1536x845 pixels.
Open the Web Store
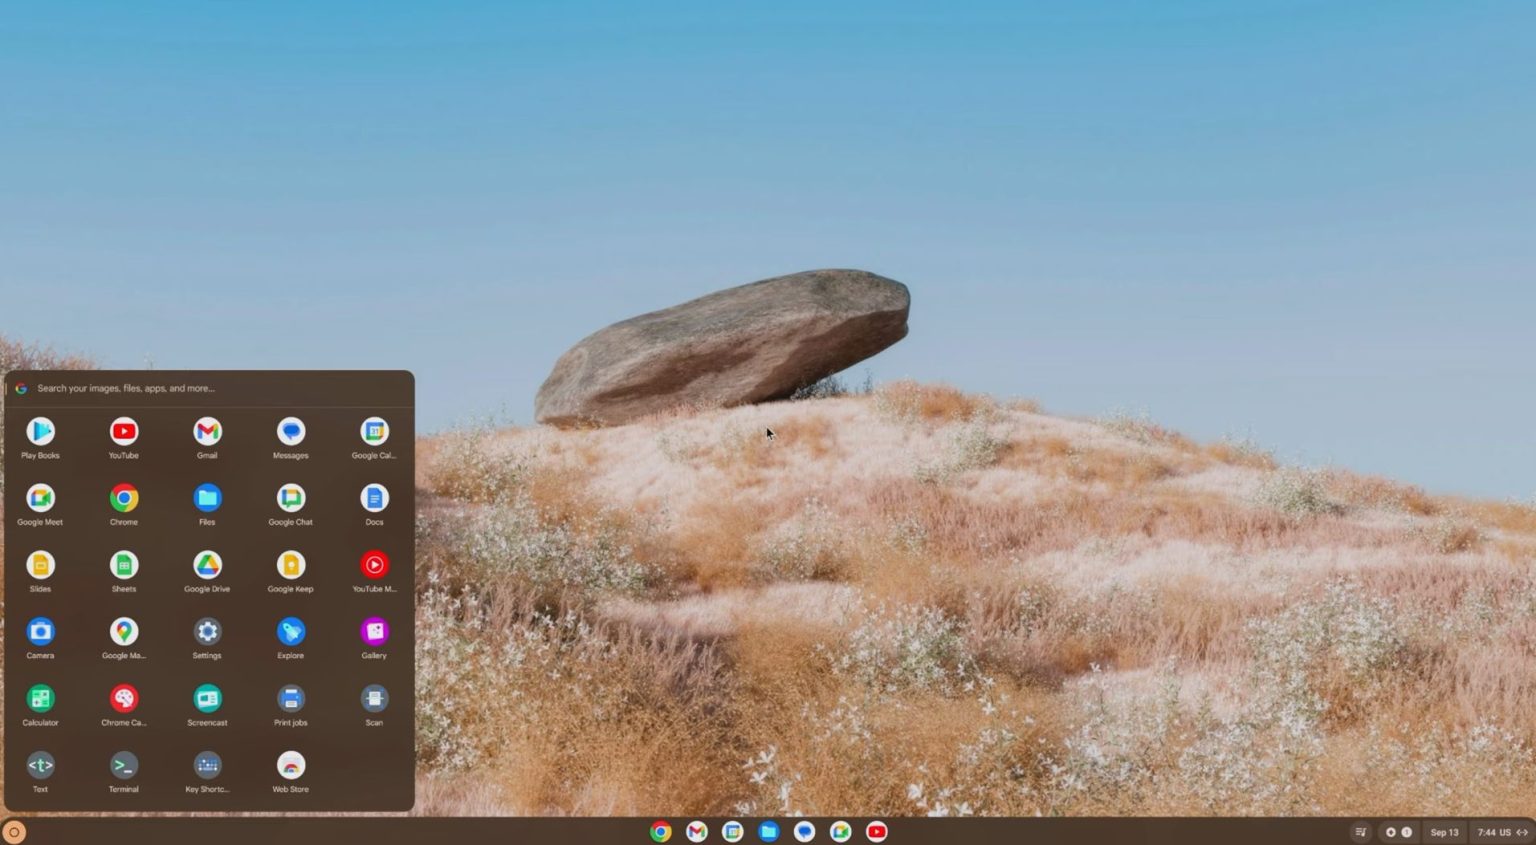pos(290,764)
